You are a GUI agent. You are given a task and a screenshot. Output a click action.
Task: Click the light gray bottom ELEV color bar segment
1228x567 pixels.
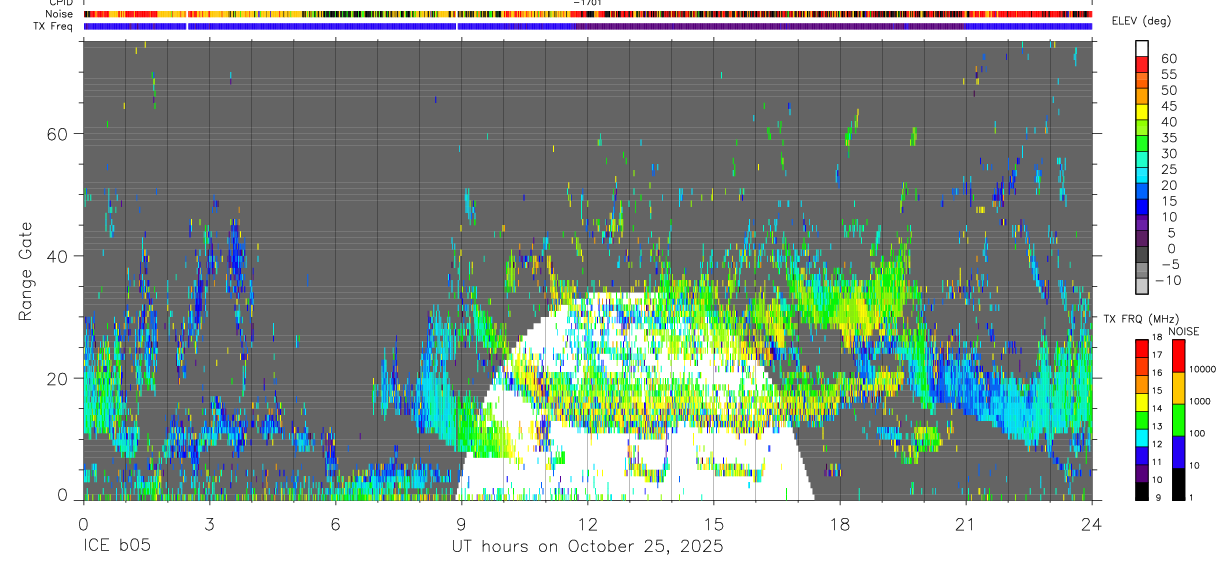point(1142,285)
